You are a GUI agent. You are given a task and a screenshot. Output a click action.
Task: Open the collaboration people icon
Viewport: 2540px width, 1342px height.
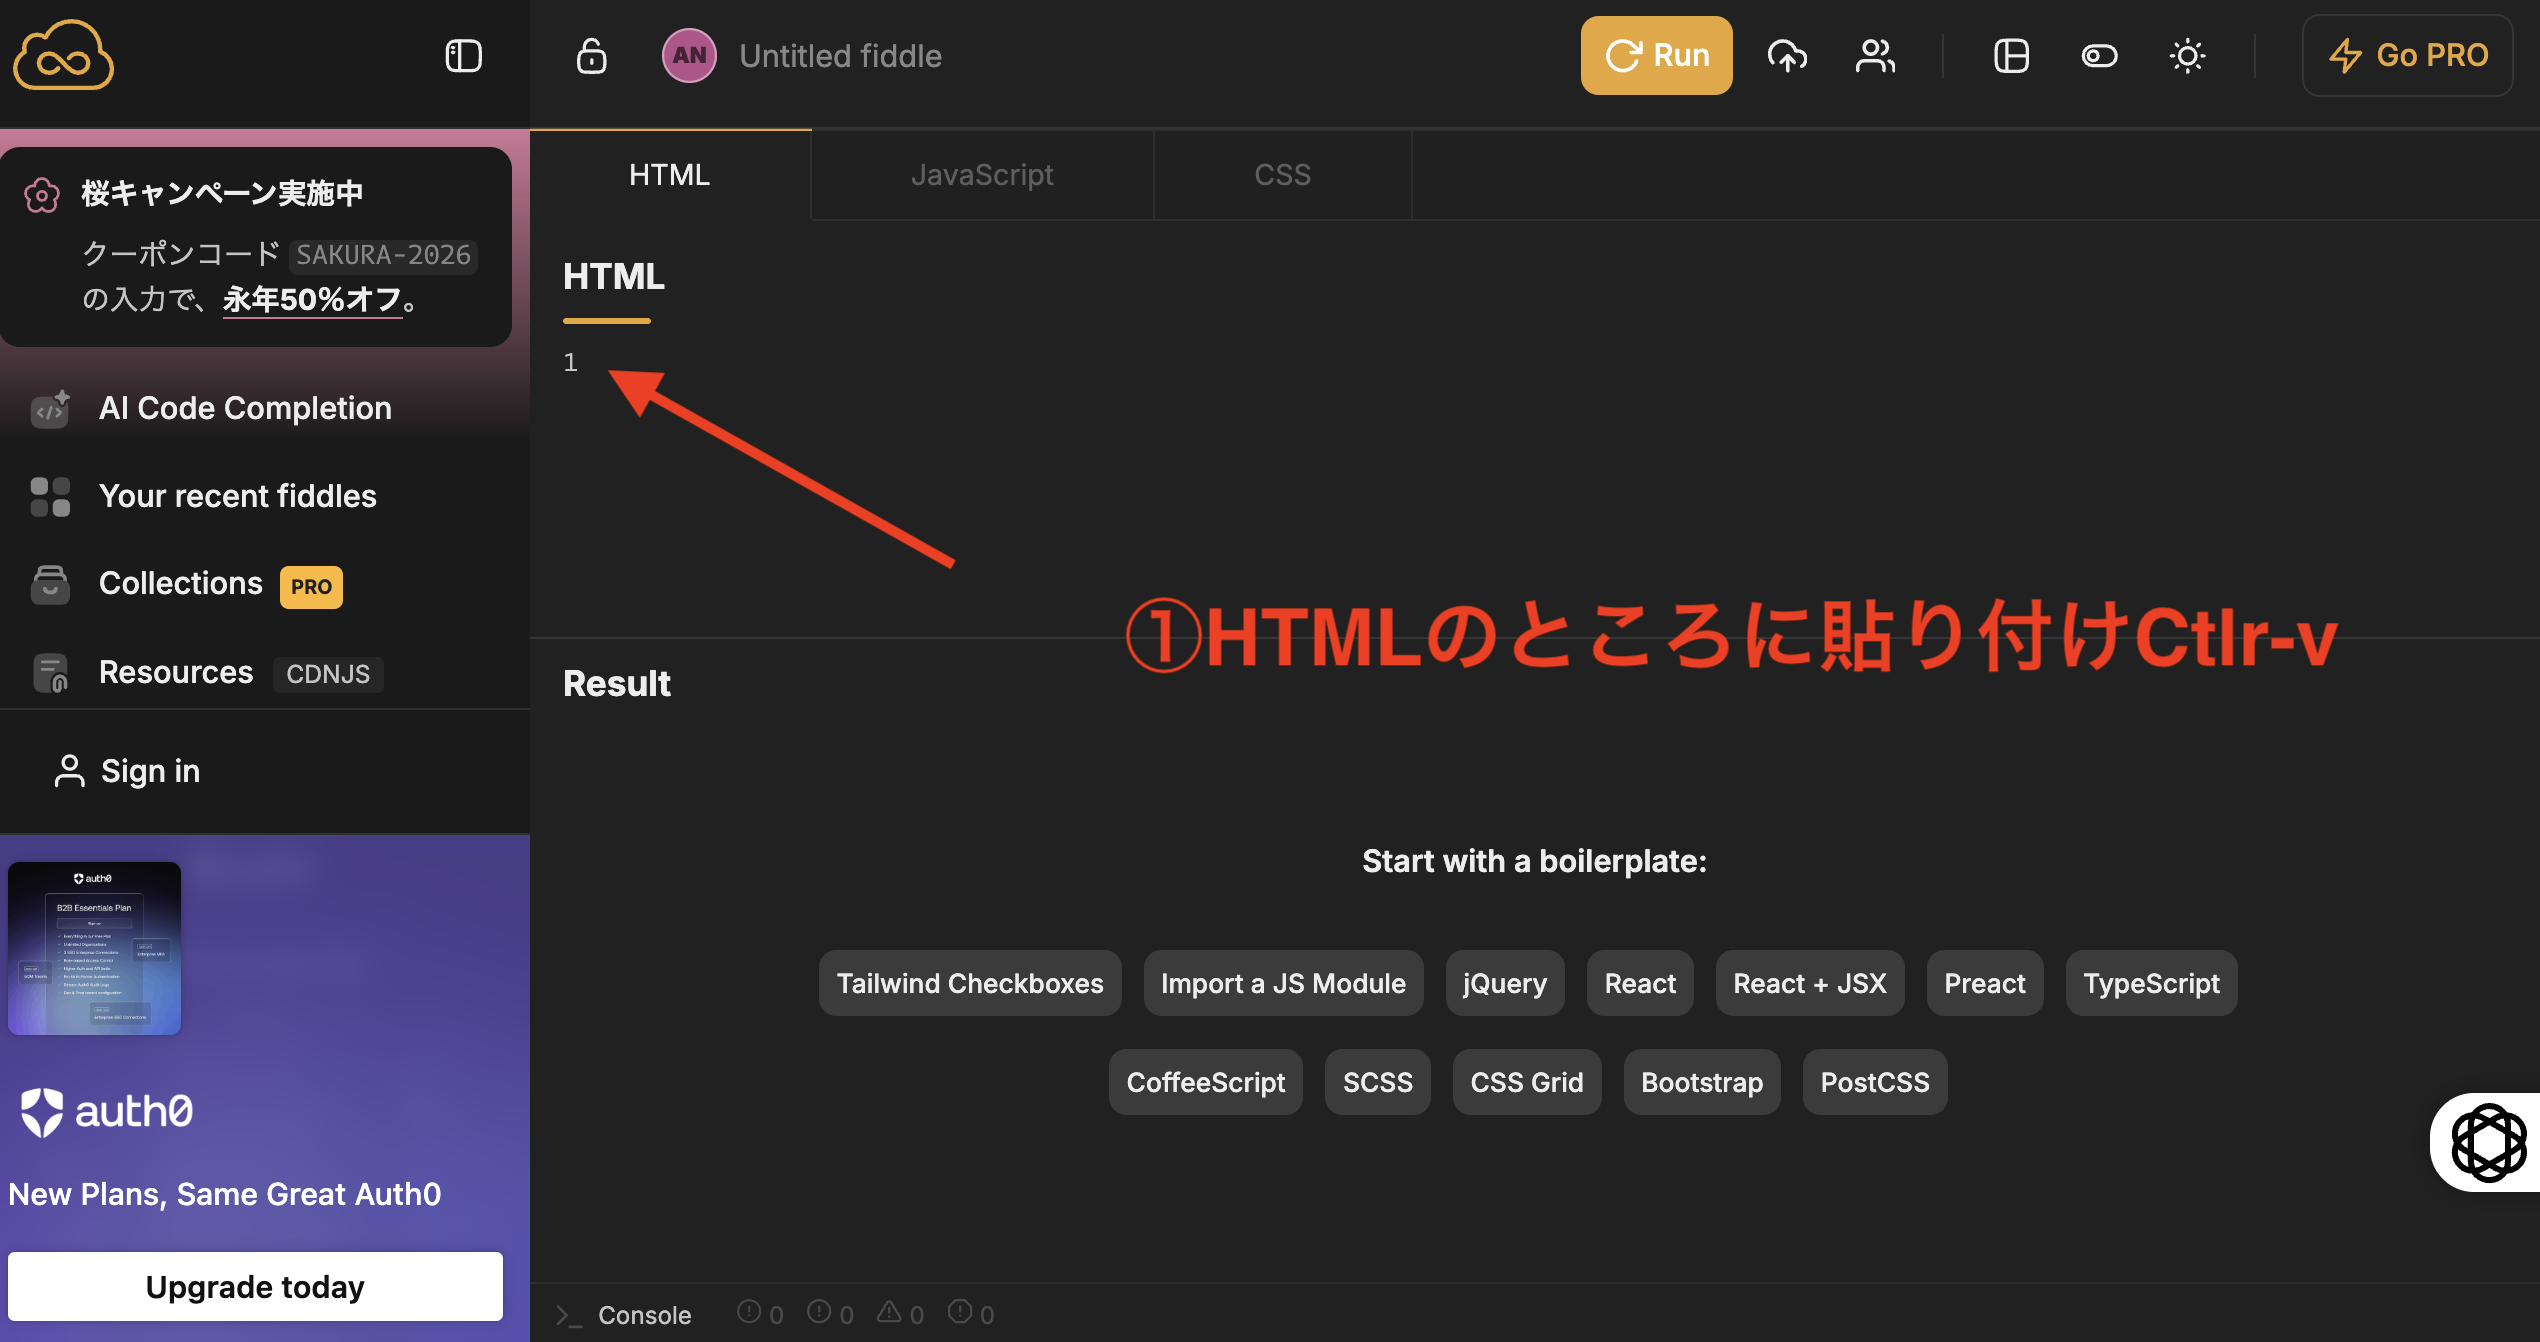click(x=1875, y=56)
